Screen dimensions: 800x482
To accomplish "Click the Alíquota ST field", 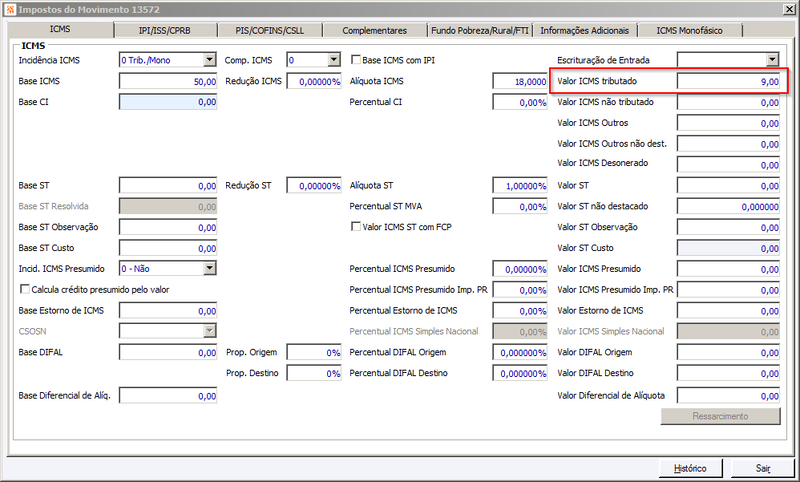I will 520,185.
